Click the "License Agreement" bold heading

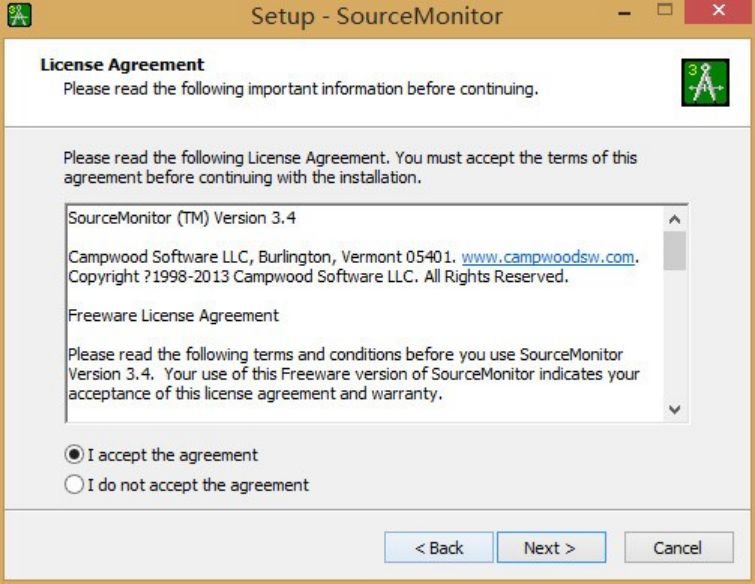122,65
